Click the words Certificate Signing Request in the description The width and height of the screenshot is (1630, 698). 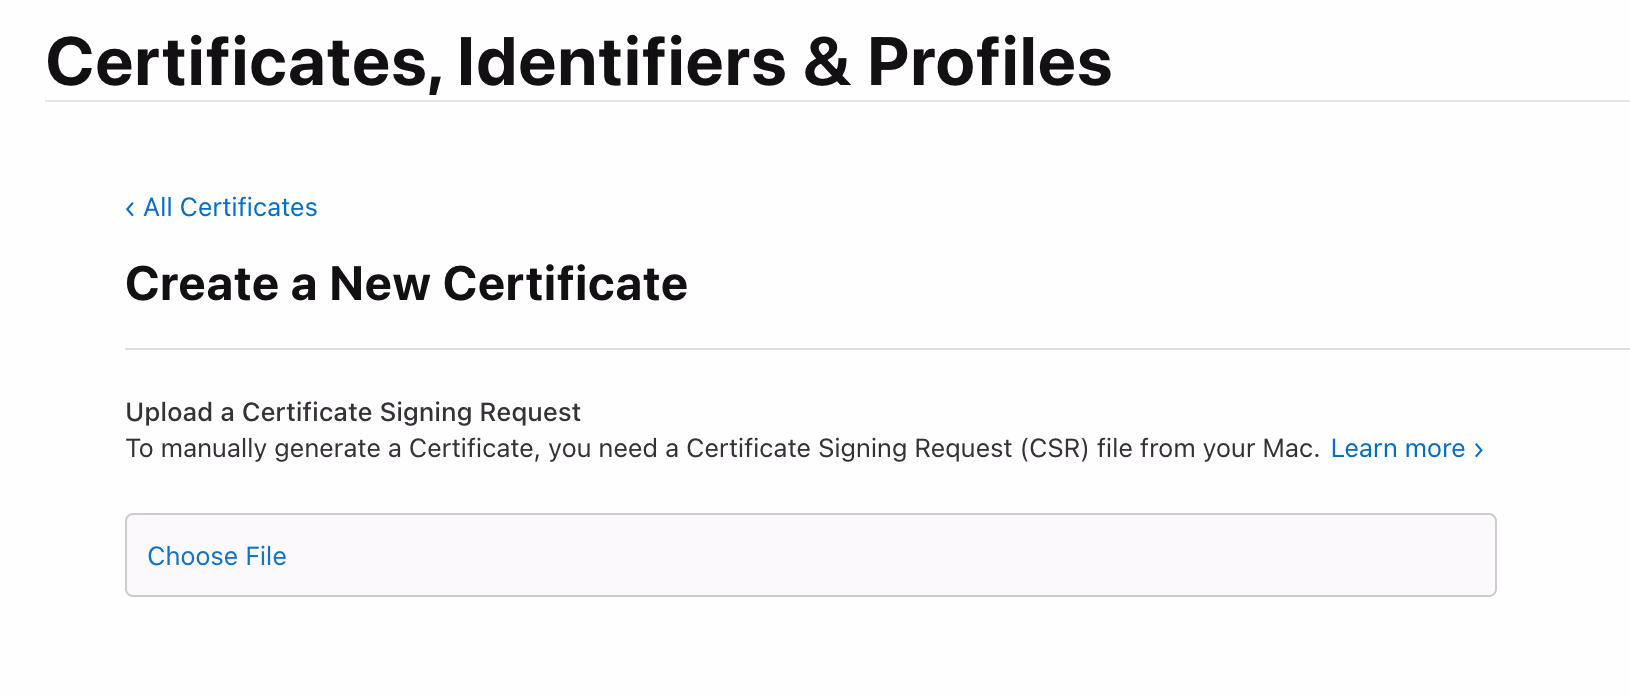point(849,448)
